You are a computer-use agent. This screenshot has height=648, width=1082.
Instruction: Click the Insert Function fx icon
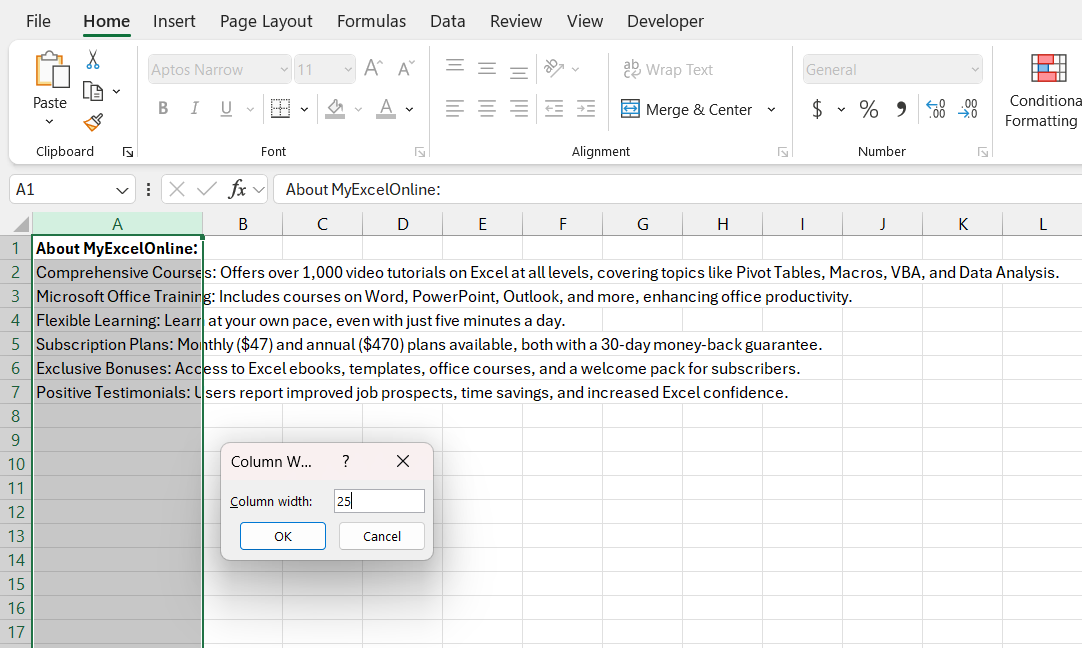click(238, 189)
